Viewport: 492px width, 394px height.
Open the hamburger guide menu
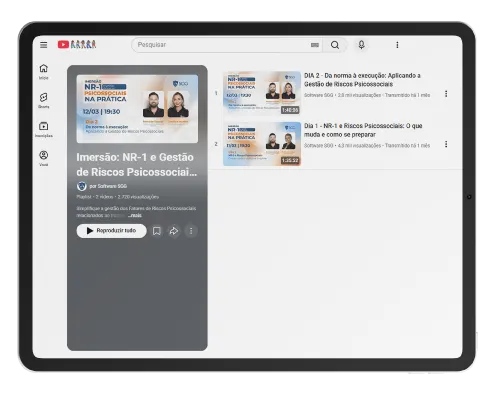click(x=43, y=45)
